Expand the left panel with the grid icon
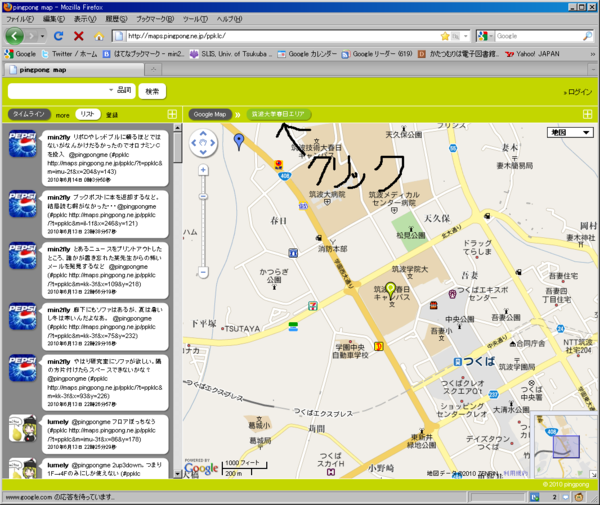The image size is (600, 505). pos(172,114)
